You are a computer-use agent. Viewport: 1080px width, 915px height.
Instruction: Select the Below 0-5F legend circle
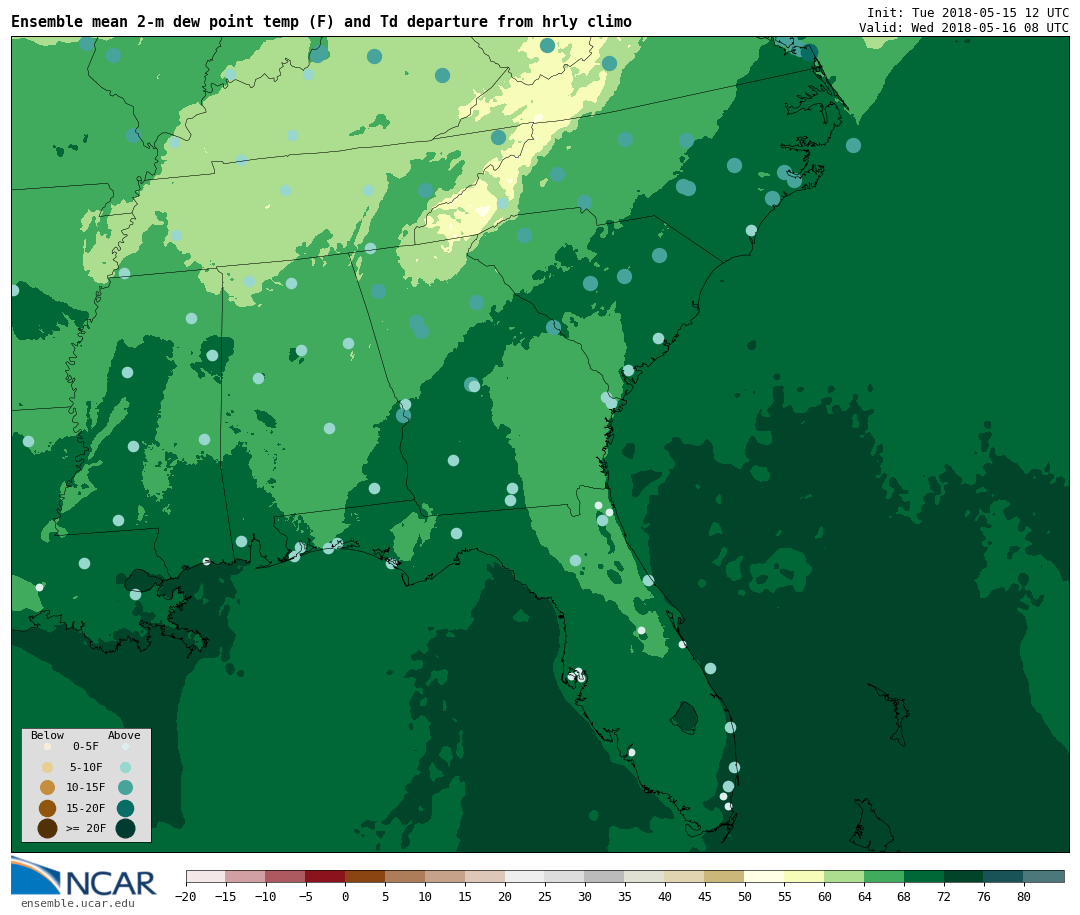[47, 746]
